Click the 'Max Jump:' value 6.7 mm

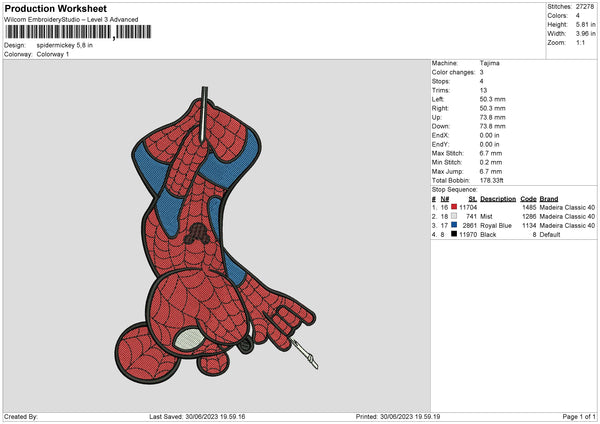pyautogui.click(x=491, y=171)
